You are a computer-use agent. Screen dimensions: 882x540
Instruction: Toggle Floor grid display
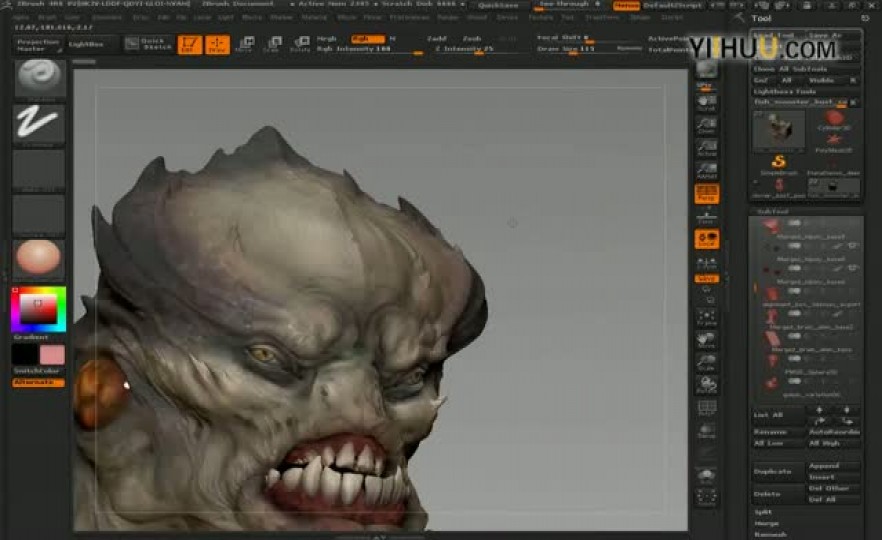tap(706, 217)
